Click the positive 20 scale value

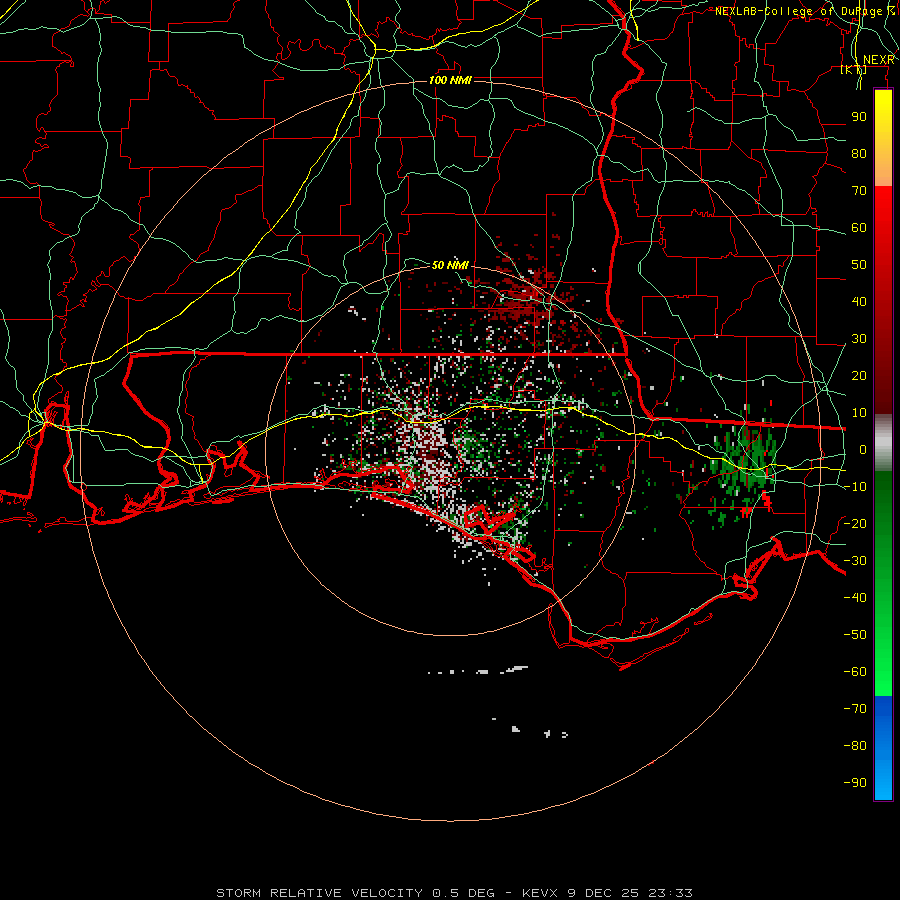[859, 375]
